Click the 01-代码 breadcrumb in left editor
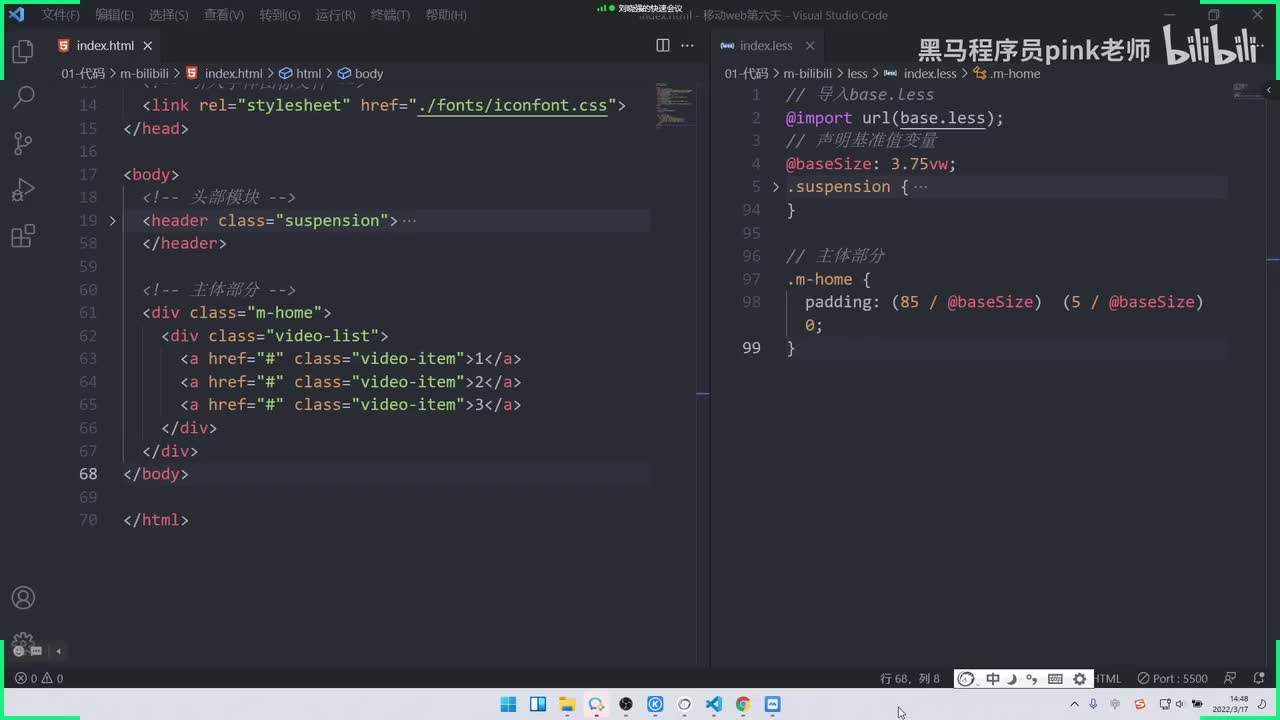 [x=83, y=74]
